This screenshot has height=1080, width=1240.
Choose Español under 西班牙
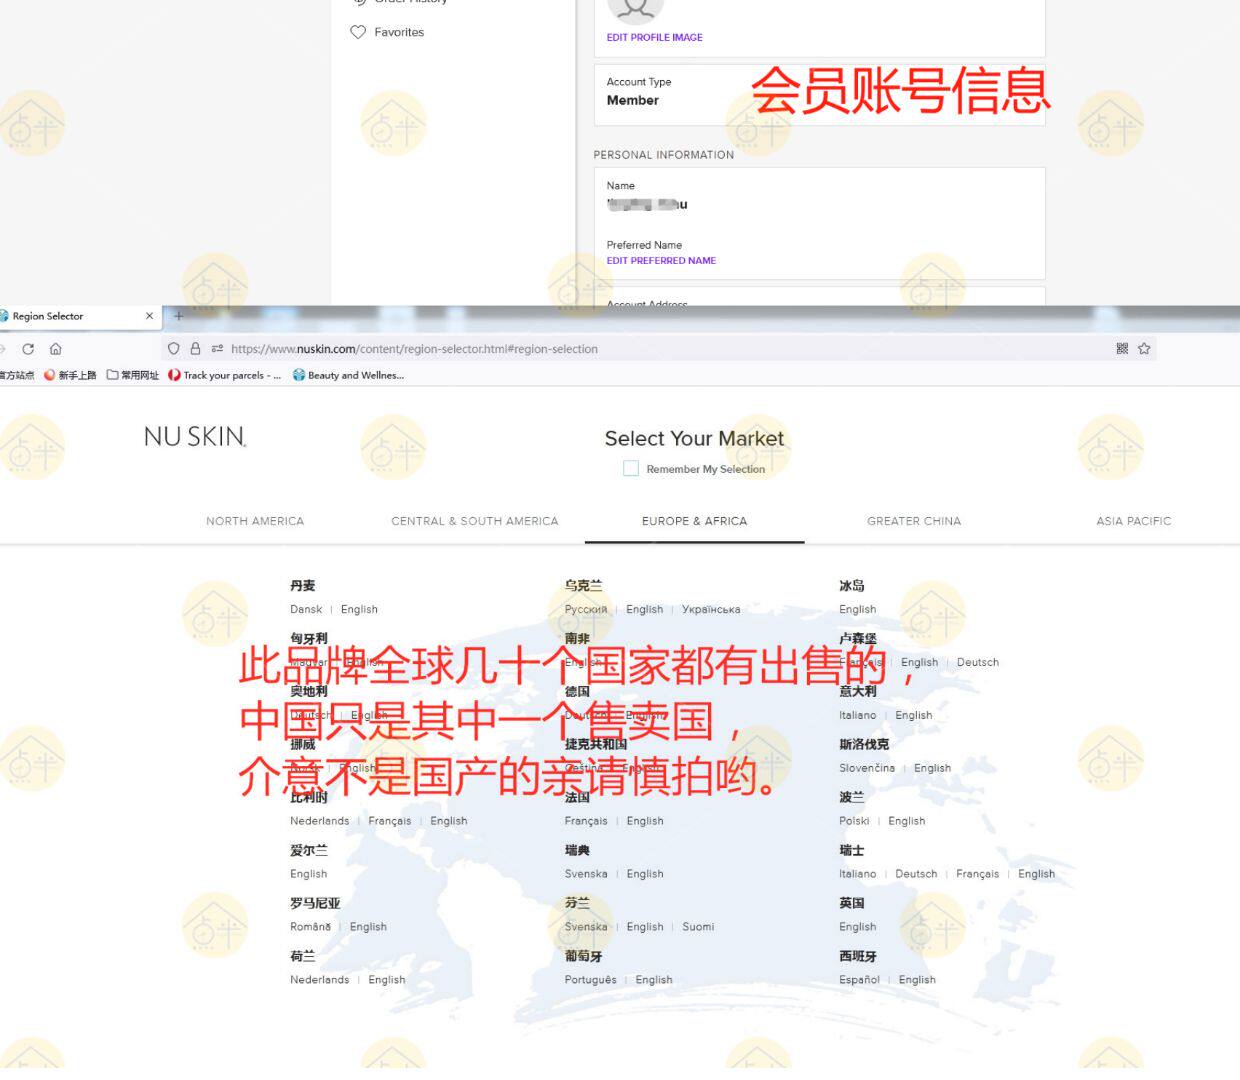pos(860,981)
